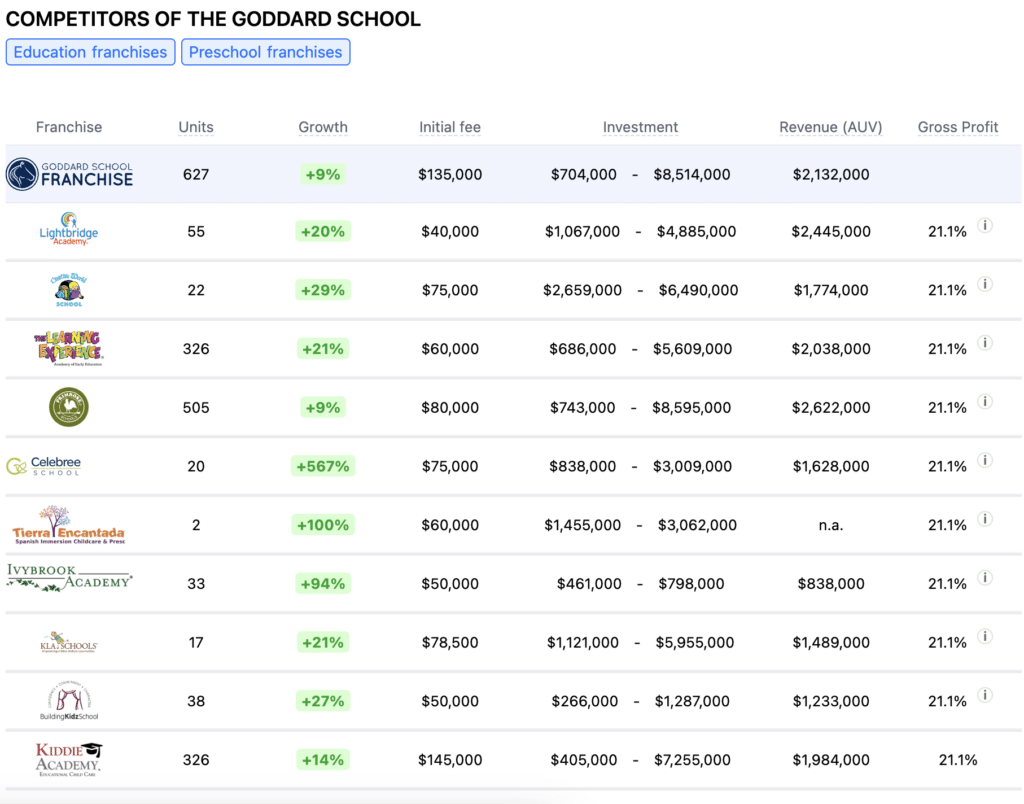Viewport: 1024px width, 804px height.
Task: Select the +20% growth badge for Lightbridge
Action: click(x=323, y=231)
